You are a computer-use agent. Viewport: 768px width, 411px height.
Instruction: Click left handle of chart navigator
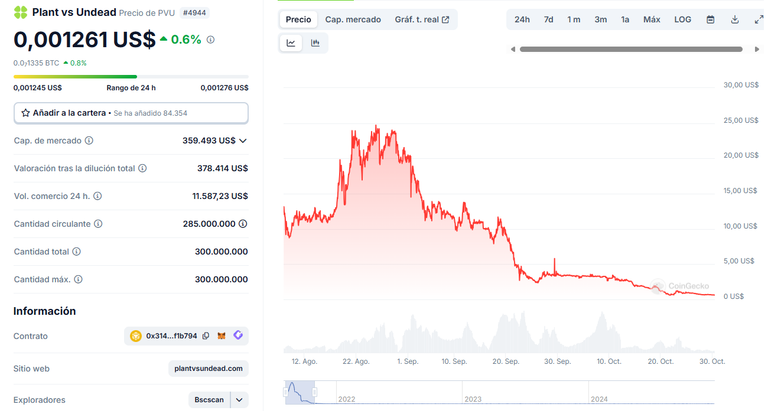286,392
